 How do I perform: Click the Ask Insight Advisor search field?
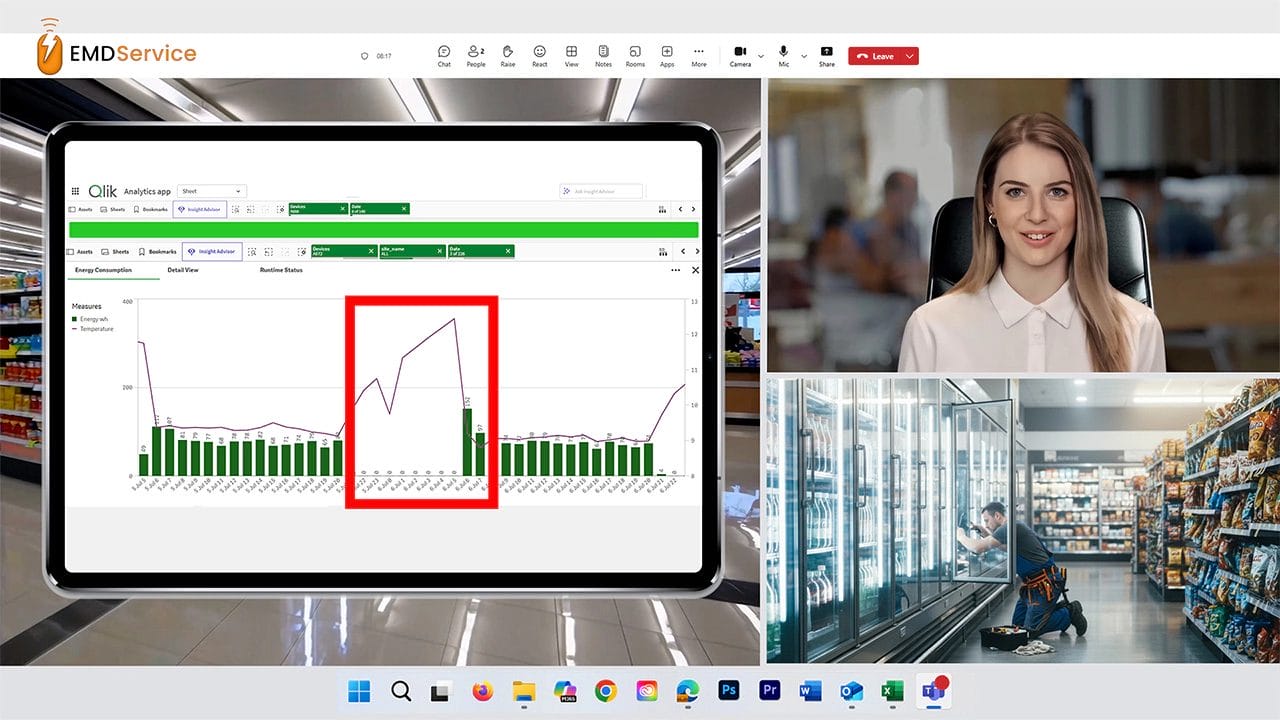601,191
